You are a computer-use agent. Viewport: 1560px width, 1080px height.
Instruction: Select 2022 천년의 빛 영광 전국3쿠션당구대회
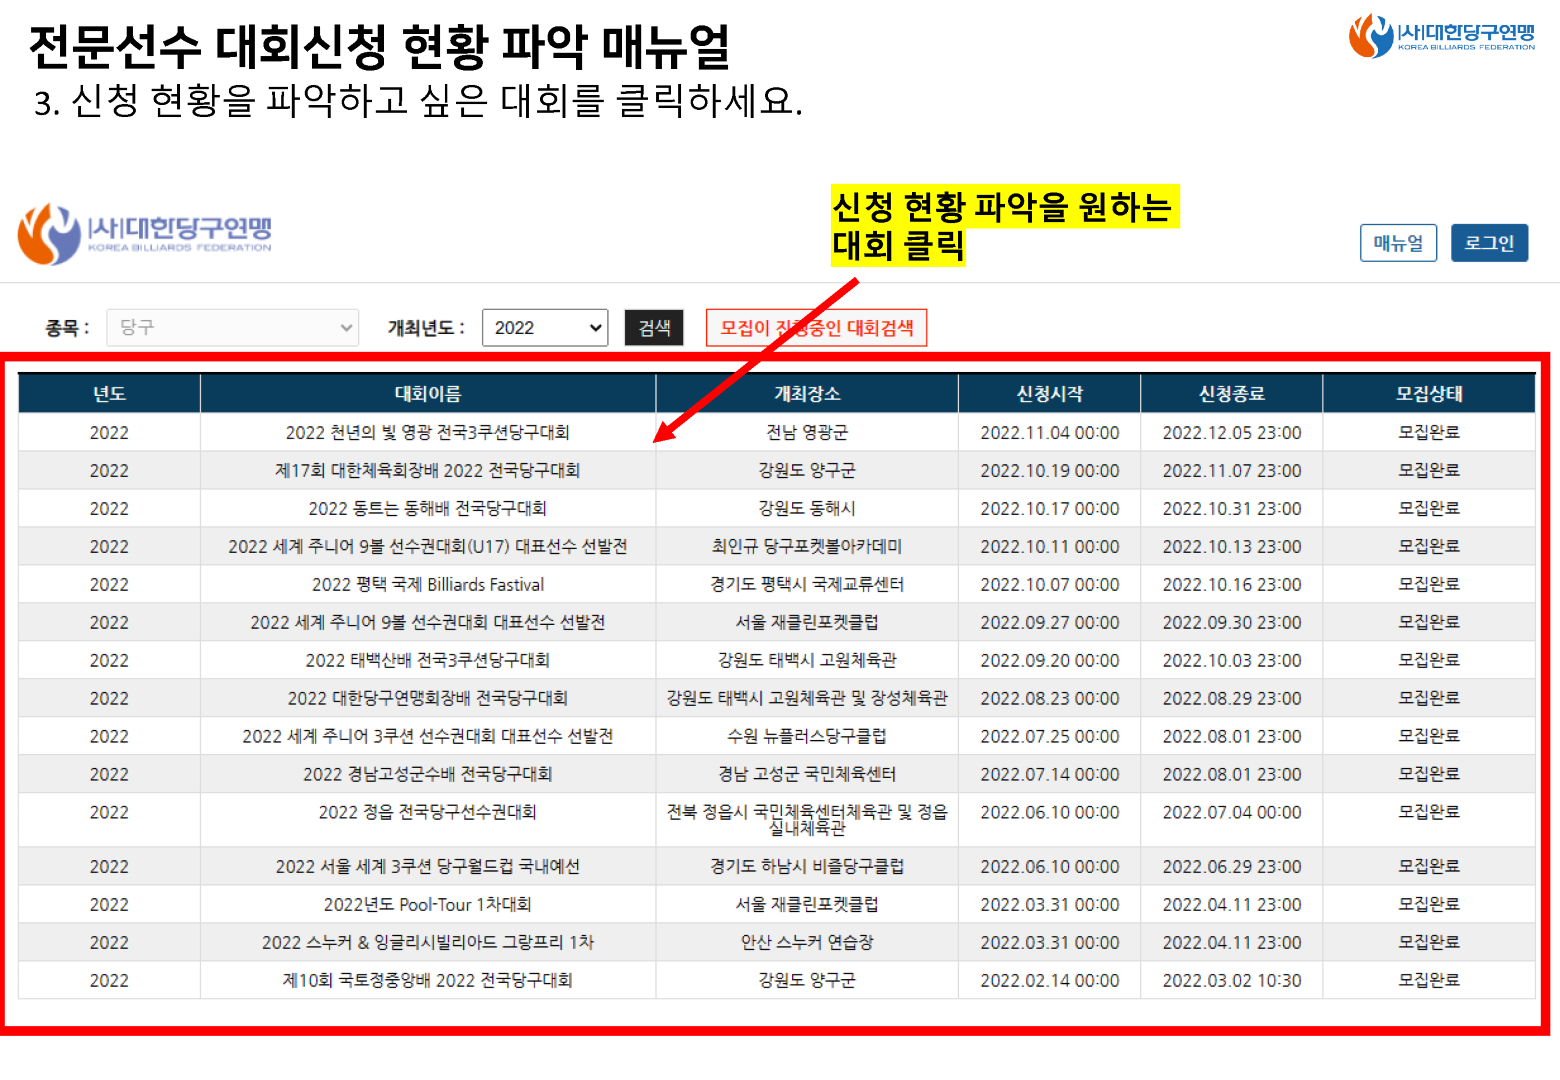point(428,432)
